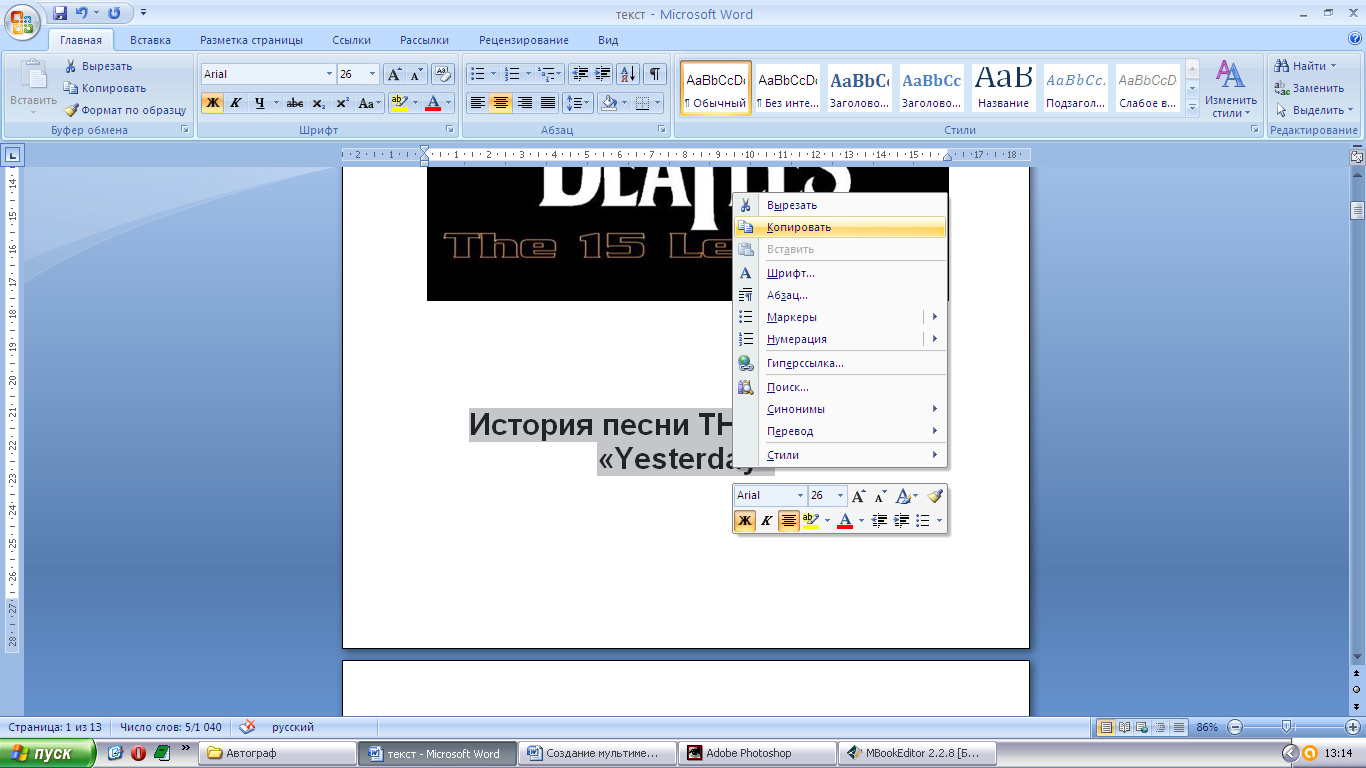1366x768 pixels.
Task: Undo last action in Quick Access toolbar
Action: pos(82,14)
